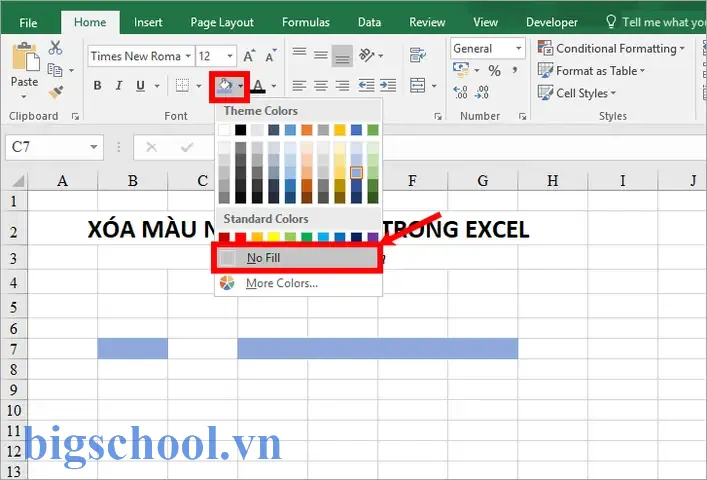Image resolution: width=707 pixels, height=480 pixels.
Task: Switch to the Data tab
Action: point(369,22)
